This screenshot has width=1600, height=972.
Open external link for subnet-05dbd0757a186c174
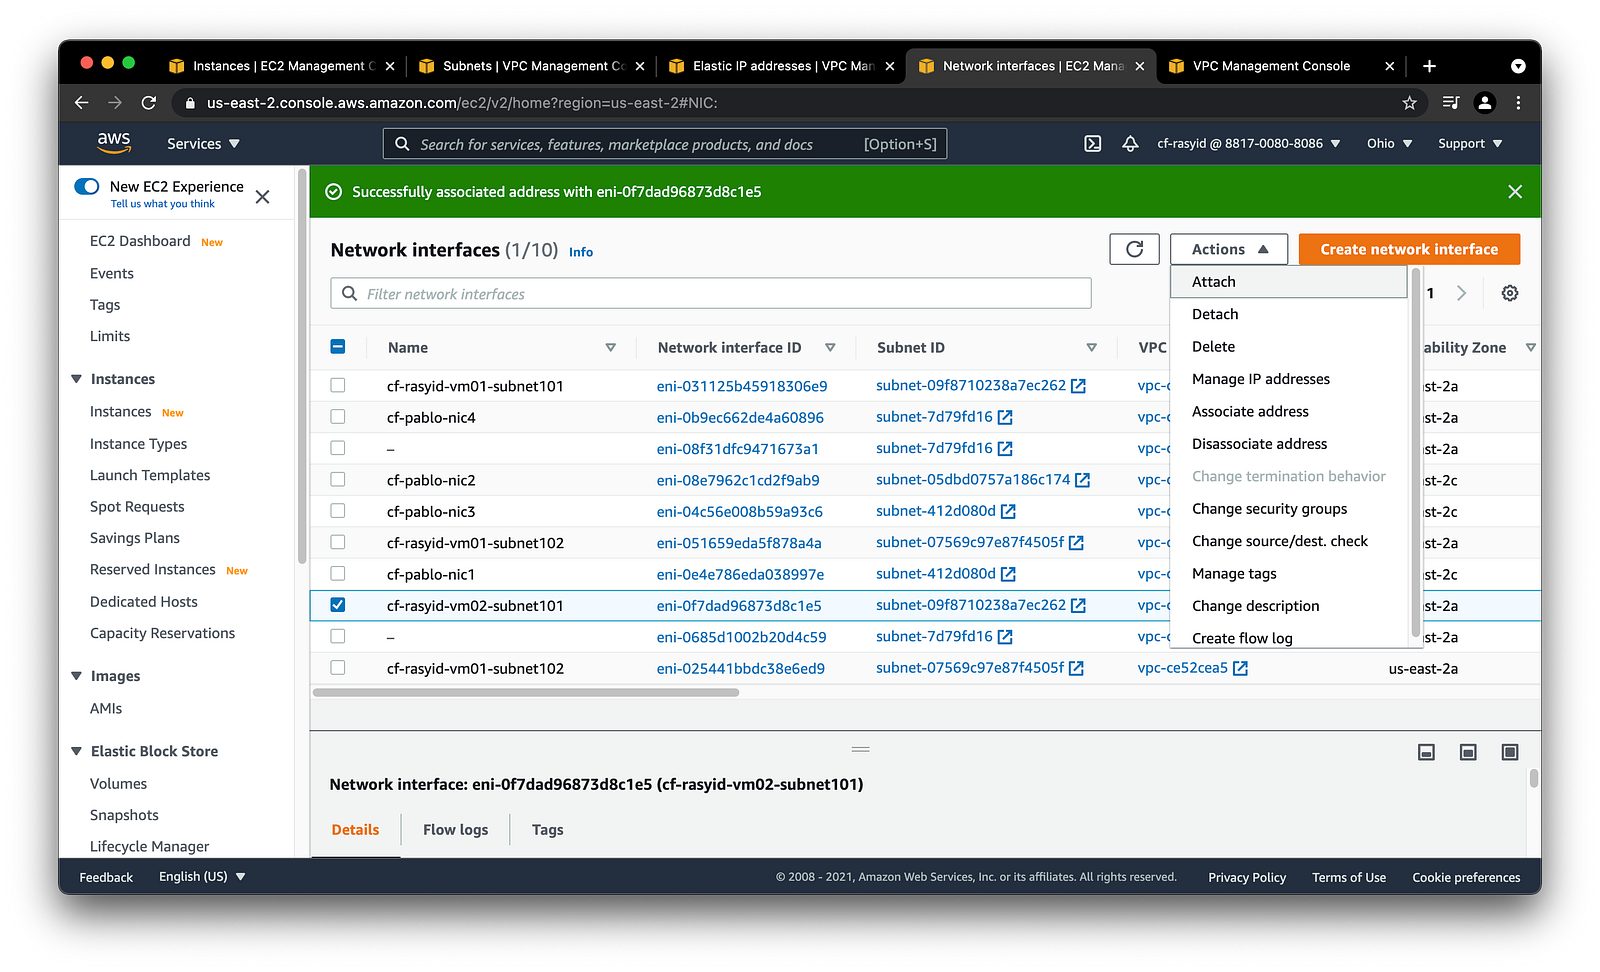[x=1082, y=480]
